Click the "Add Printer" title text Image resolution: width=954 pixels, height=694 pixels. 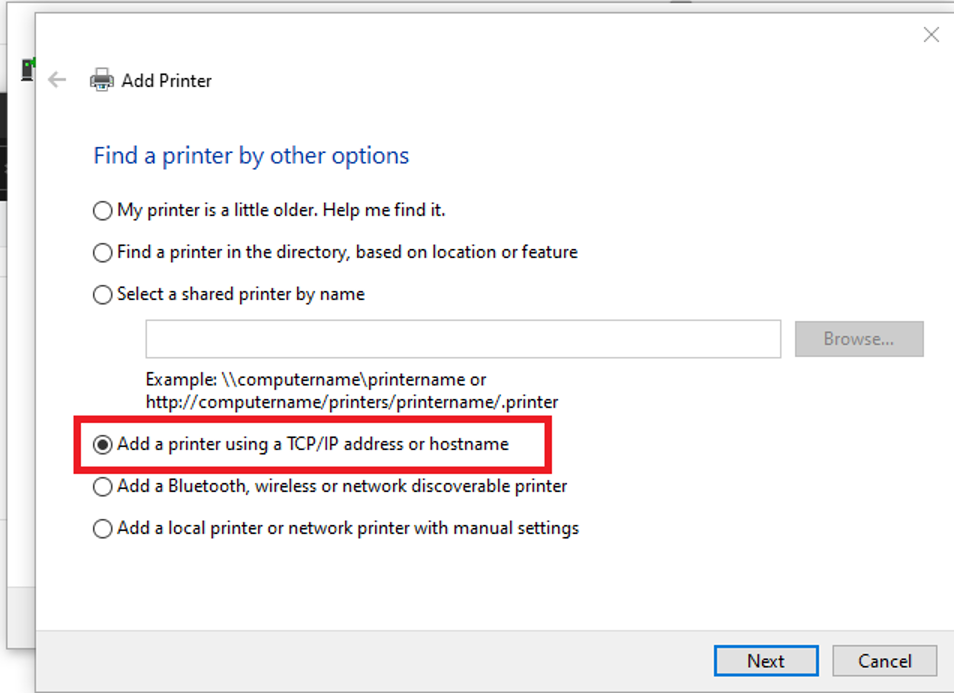coord(167,81)
